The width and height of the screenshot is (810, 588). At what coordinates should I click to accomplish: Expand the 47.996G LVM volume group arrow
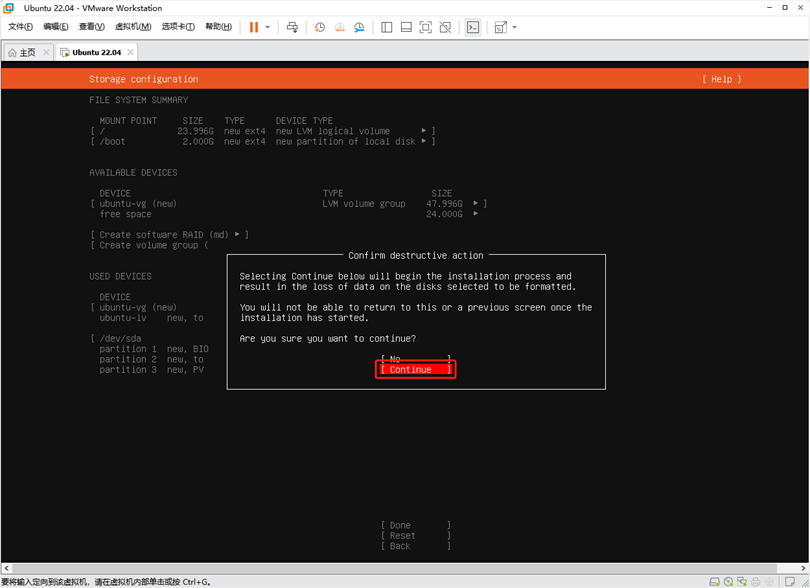[475, 203]
